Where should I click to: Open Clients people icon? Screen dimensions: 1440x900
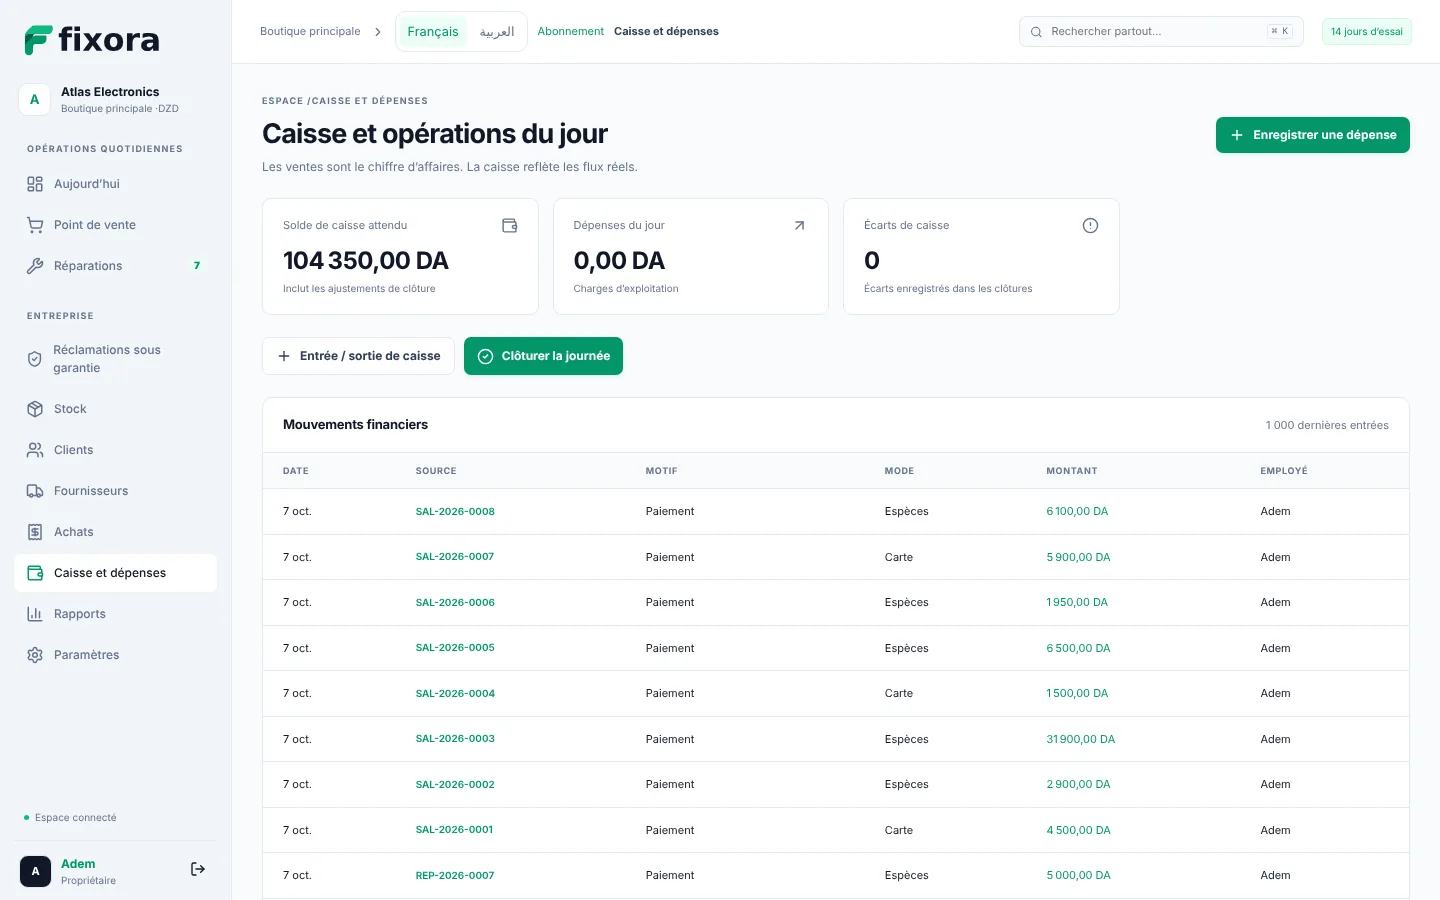pyautogui.click(x=35, y=450)
